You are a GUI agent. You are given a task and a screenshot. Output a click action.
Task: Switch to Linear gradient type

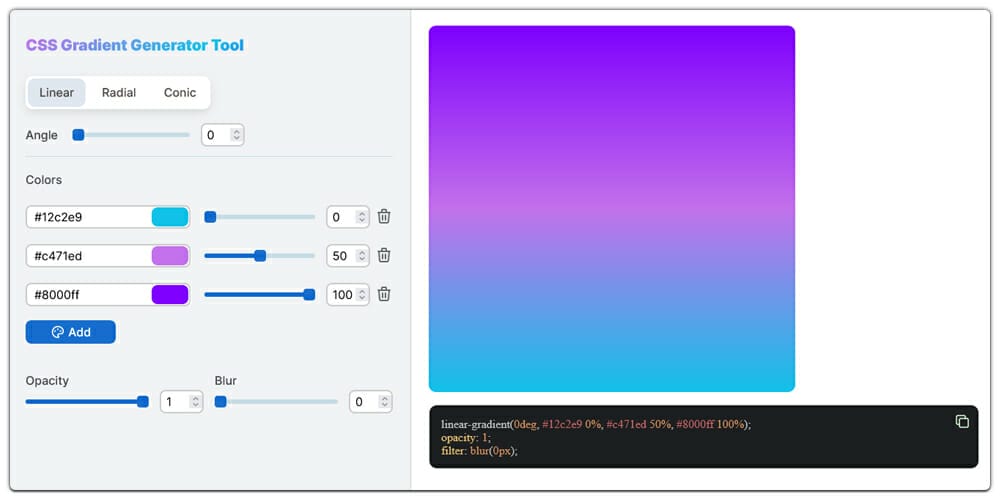(56, 93)
